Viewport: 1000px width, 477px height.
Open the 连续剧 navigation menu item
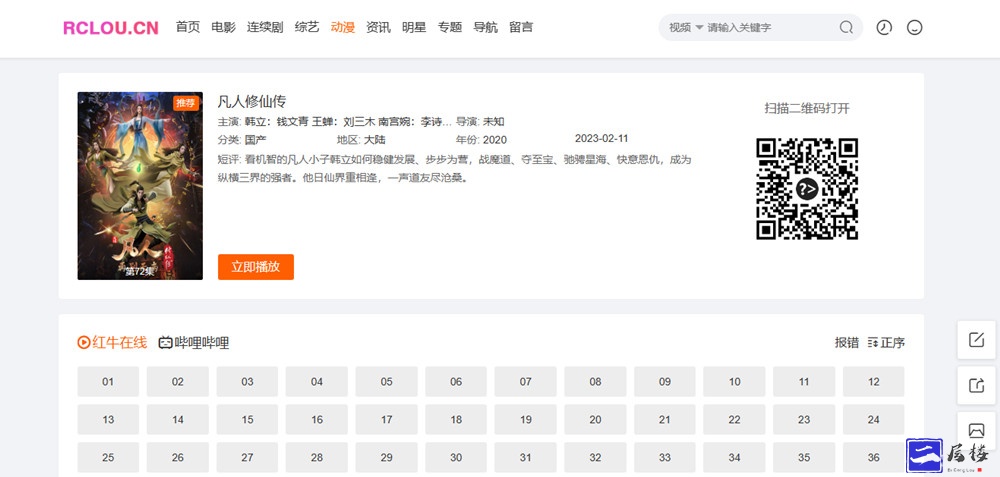tap(265, 27)
